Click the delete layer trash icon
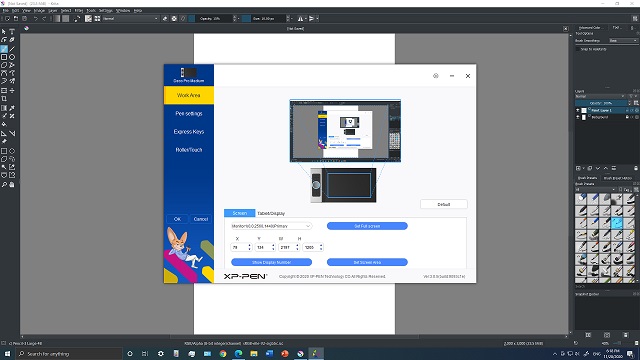640x360 pixels. [636, 168]
